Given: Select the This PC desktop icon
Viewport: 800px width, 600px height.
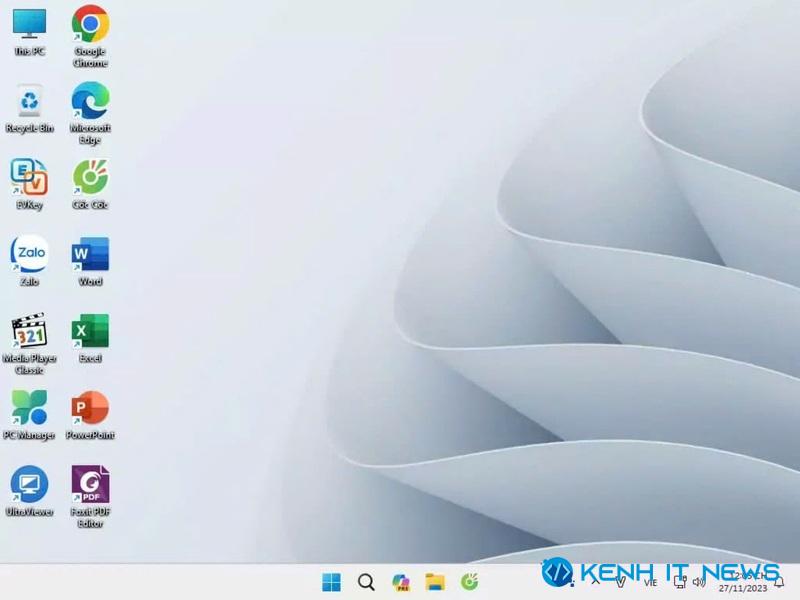Looking at the screenshot, I should tap(30, 31).
